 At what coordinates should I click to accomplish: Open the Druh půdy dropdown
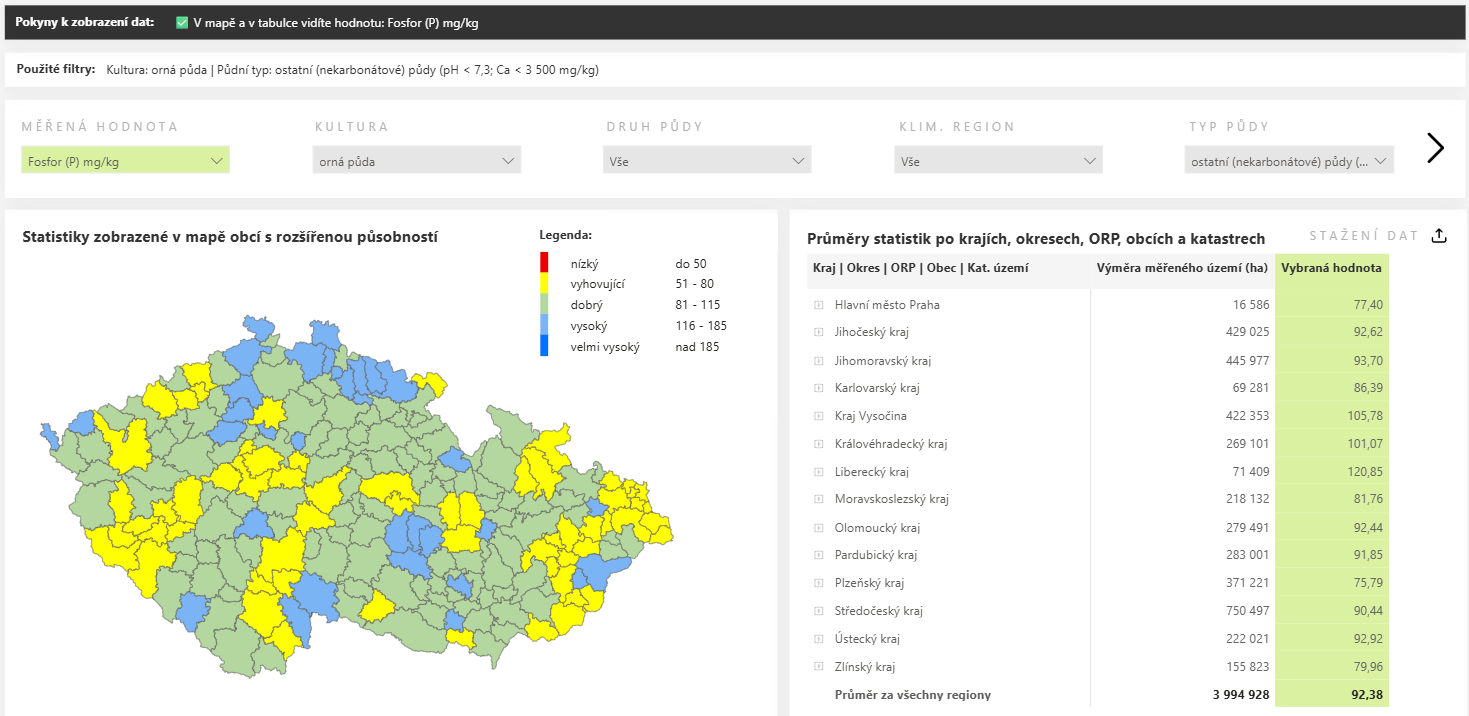(707, 160)
